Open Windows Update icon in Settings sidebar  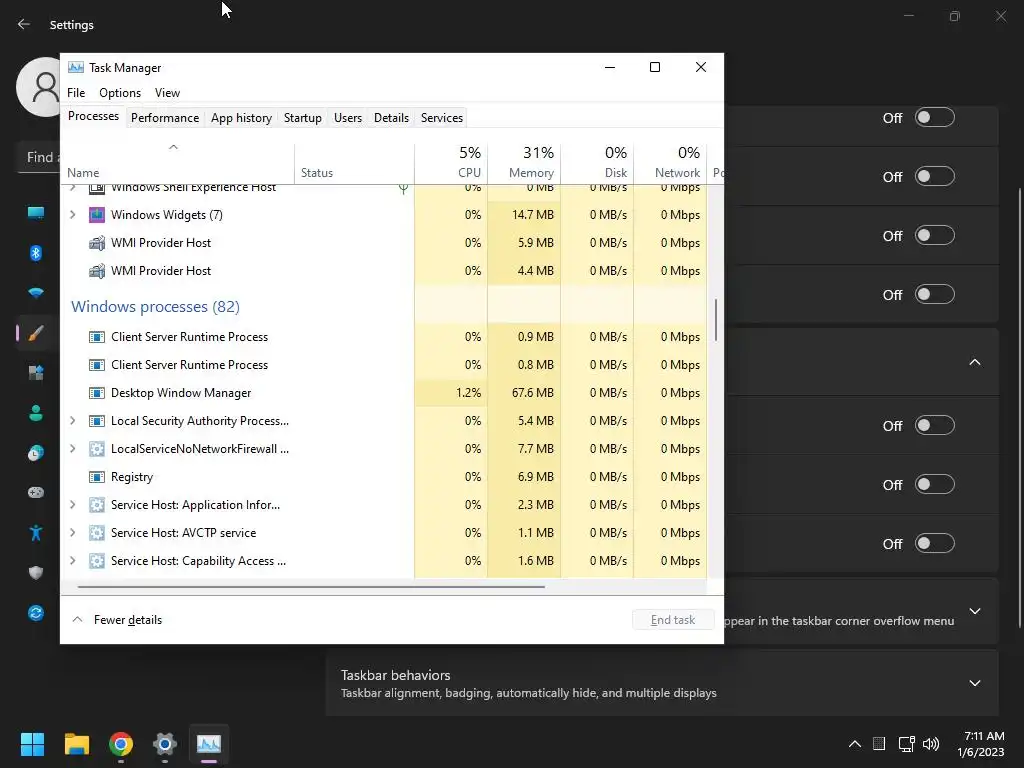36,613
